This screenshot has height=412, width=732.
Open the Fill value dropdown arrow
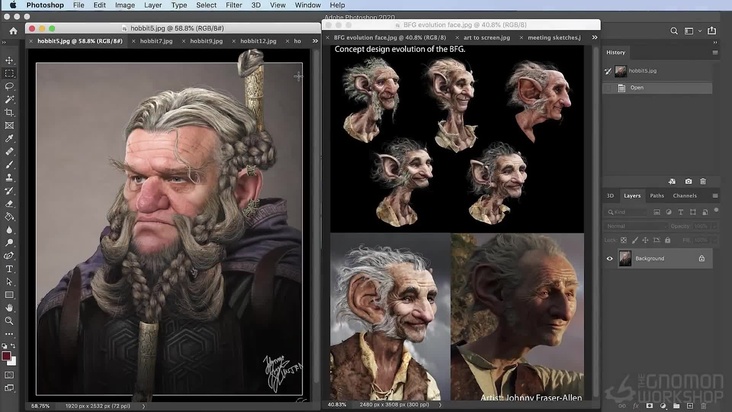click(x=712, y=240)
